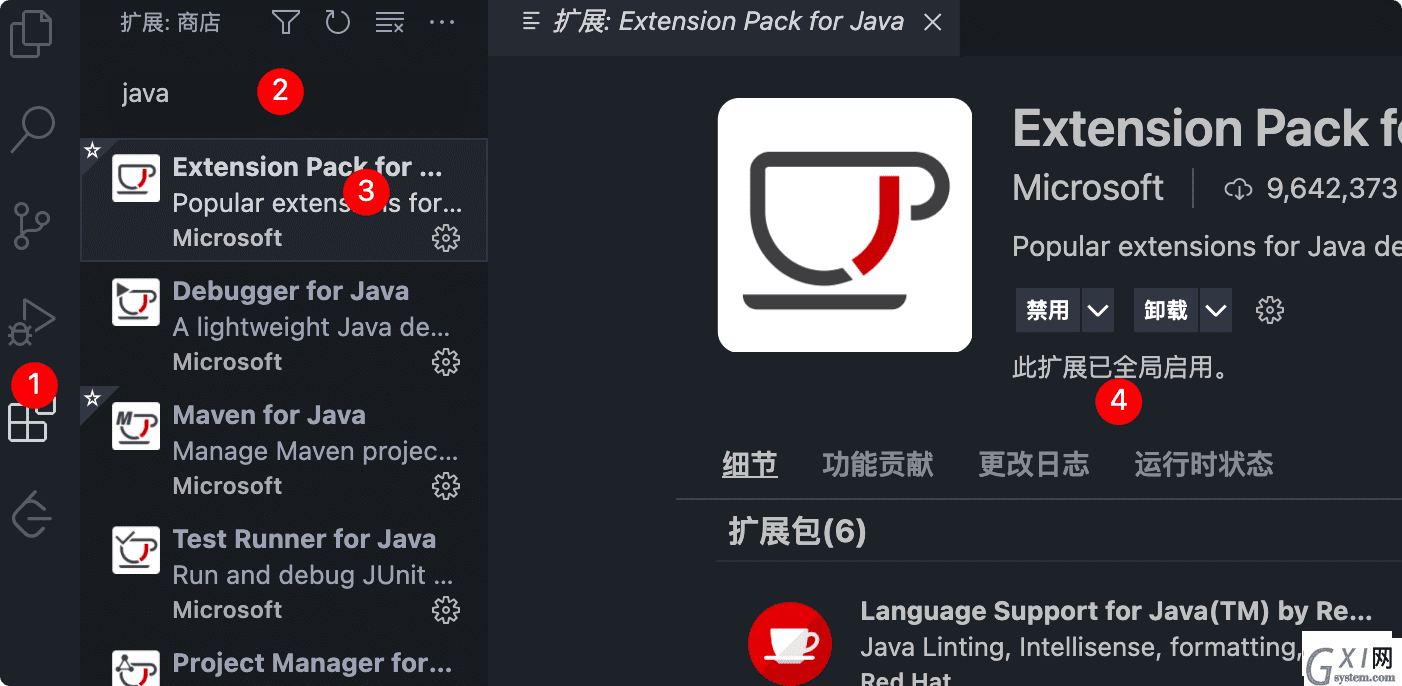Open the gear icon beside 卸载
This screenshot has width=1402, height=686.
pos(1270,310)
